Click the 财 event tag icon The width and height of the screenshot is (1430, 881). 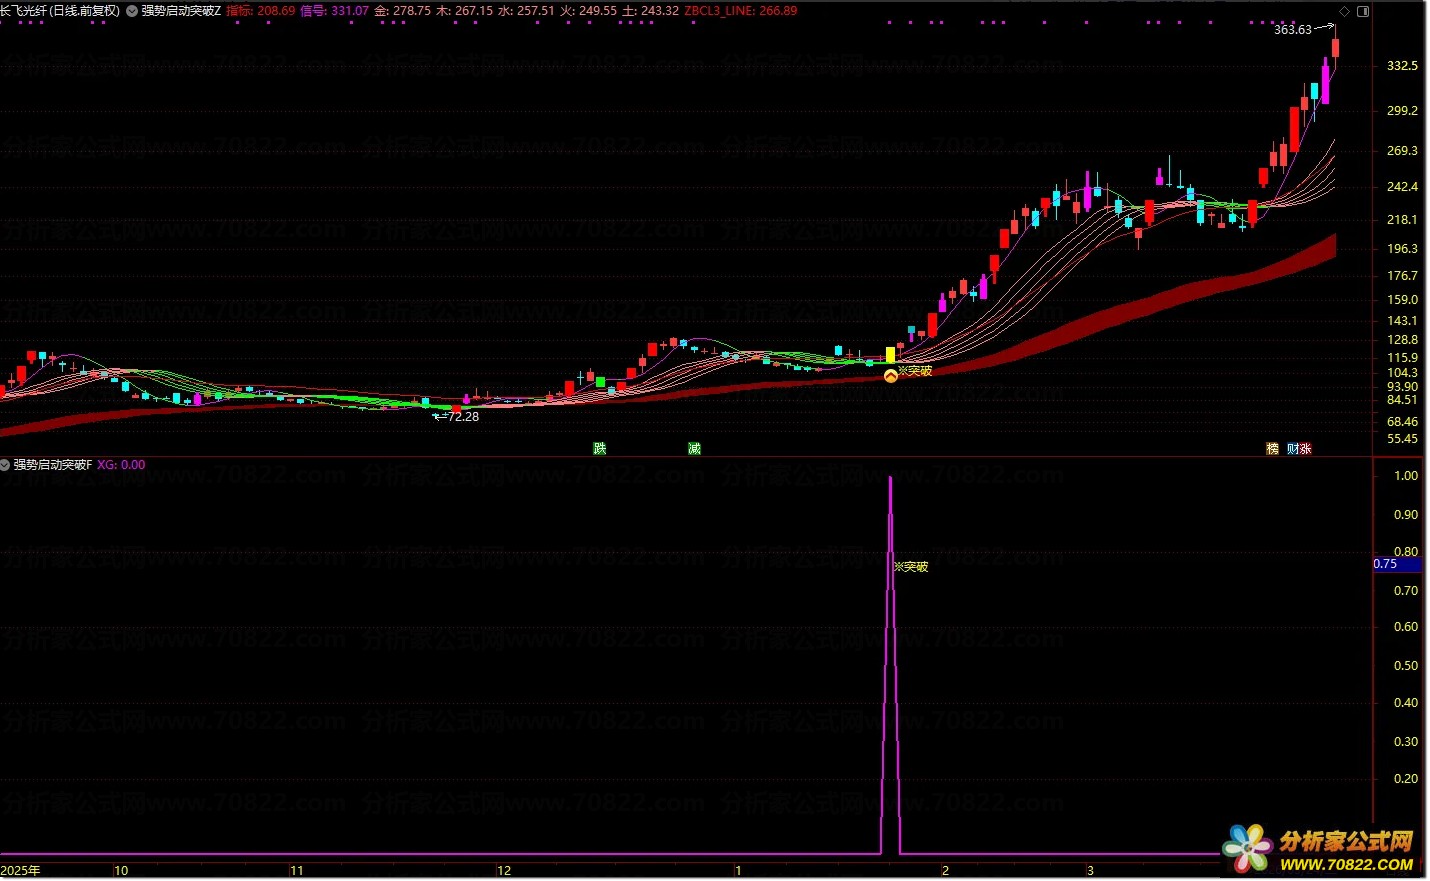point(1293,449)
